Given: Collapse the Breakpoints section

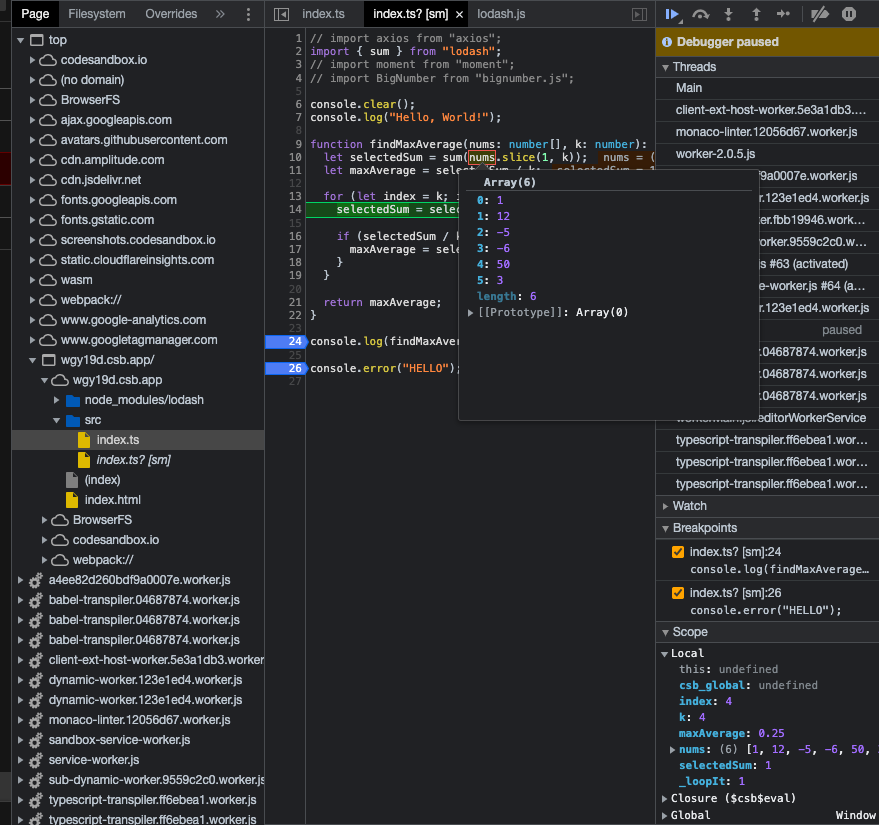Looking at the screenshot, I should pos(665,528).
